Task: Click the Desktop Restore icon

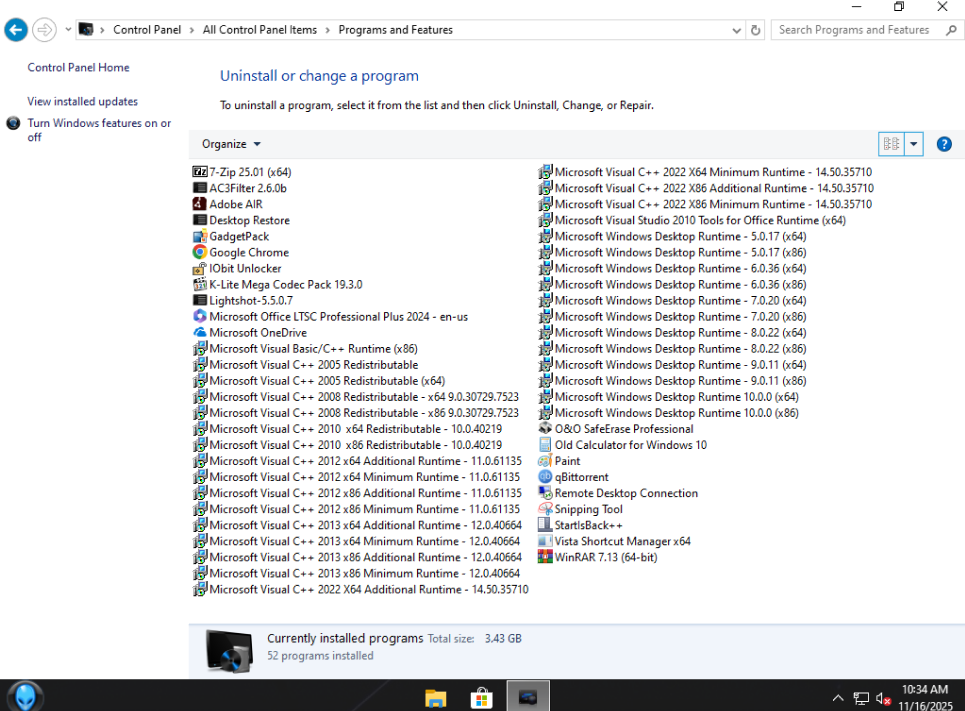Action: coord(199,220)
